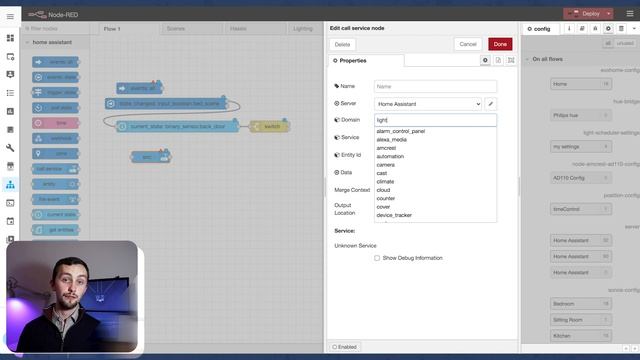Open the info tab icon in the right sidebar
640x360 pixels.
click(x=569, y=29)
